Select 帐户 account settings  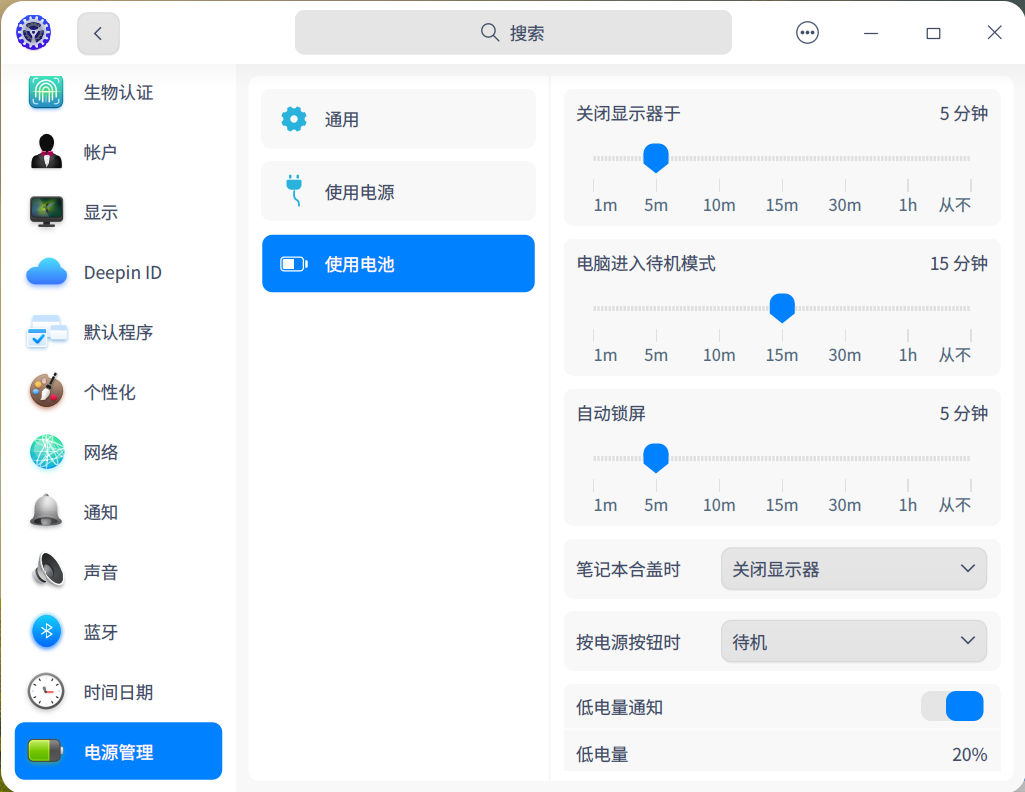tap(45, 152)
